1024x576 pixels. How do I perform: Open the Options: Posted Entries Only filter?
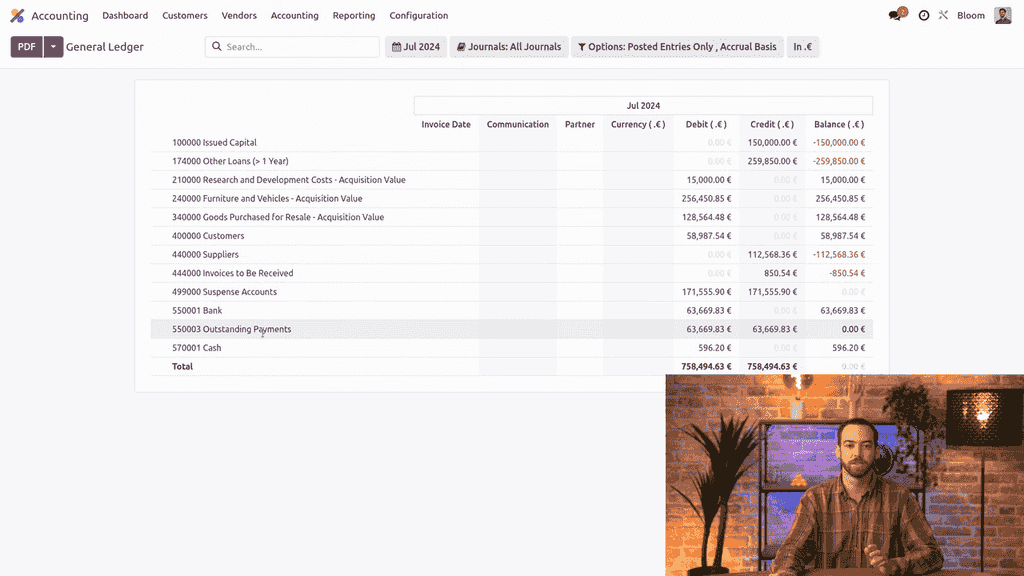(x=676, y=47)
